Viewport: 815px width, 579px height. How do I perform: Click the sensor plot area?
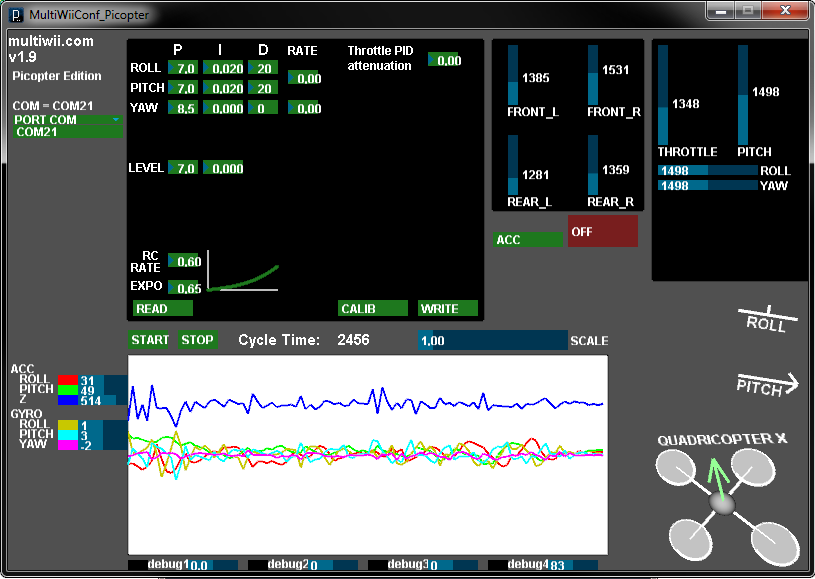(x=368, y=455)
